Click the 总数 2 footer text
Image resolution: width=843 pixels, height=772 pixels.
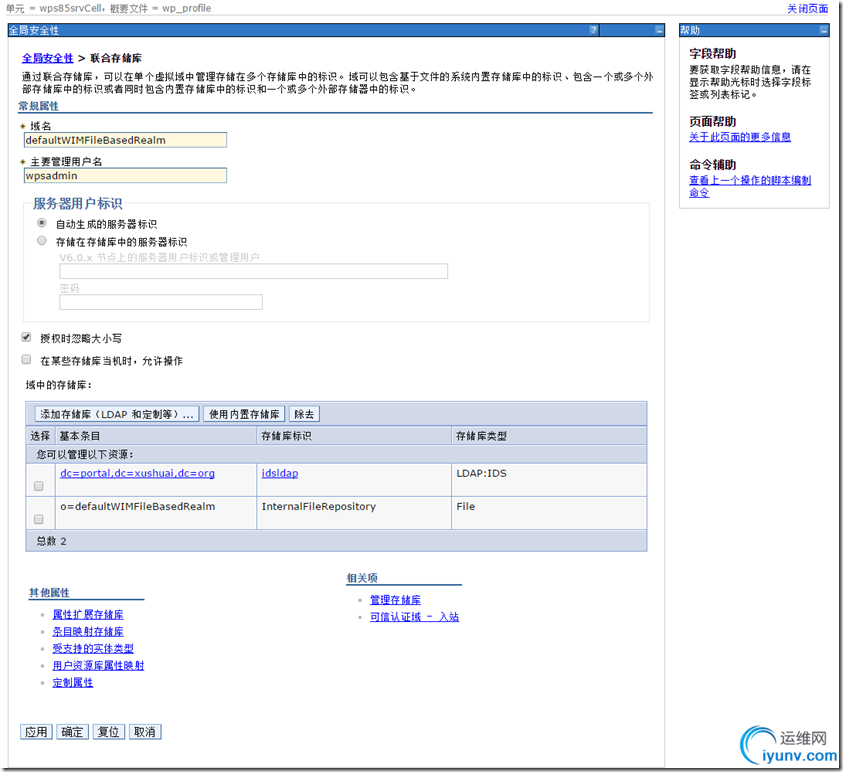click(51, 541)
